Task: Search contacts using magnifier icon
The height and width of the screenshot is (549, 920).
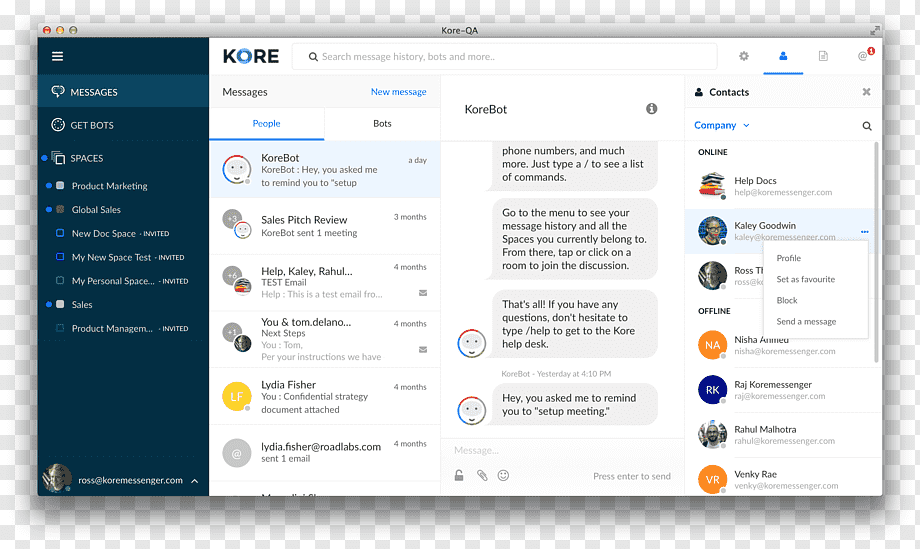Action: pyautogui.click(x=867, y=126)
